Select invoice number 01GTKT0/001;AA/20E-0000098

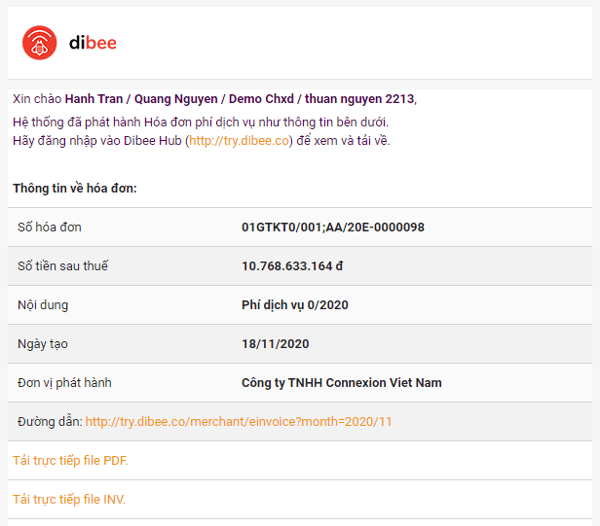[333, 227]
